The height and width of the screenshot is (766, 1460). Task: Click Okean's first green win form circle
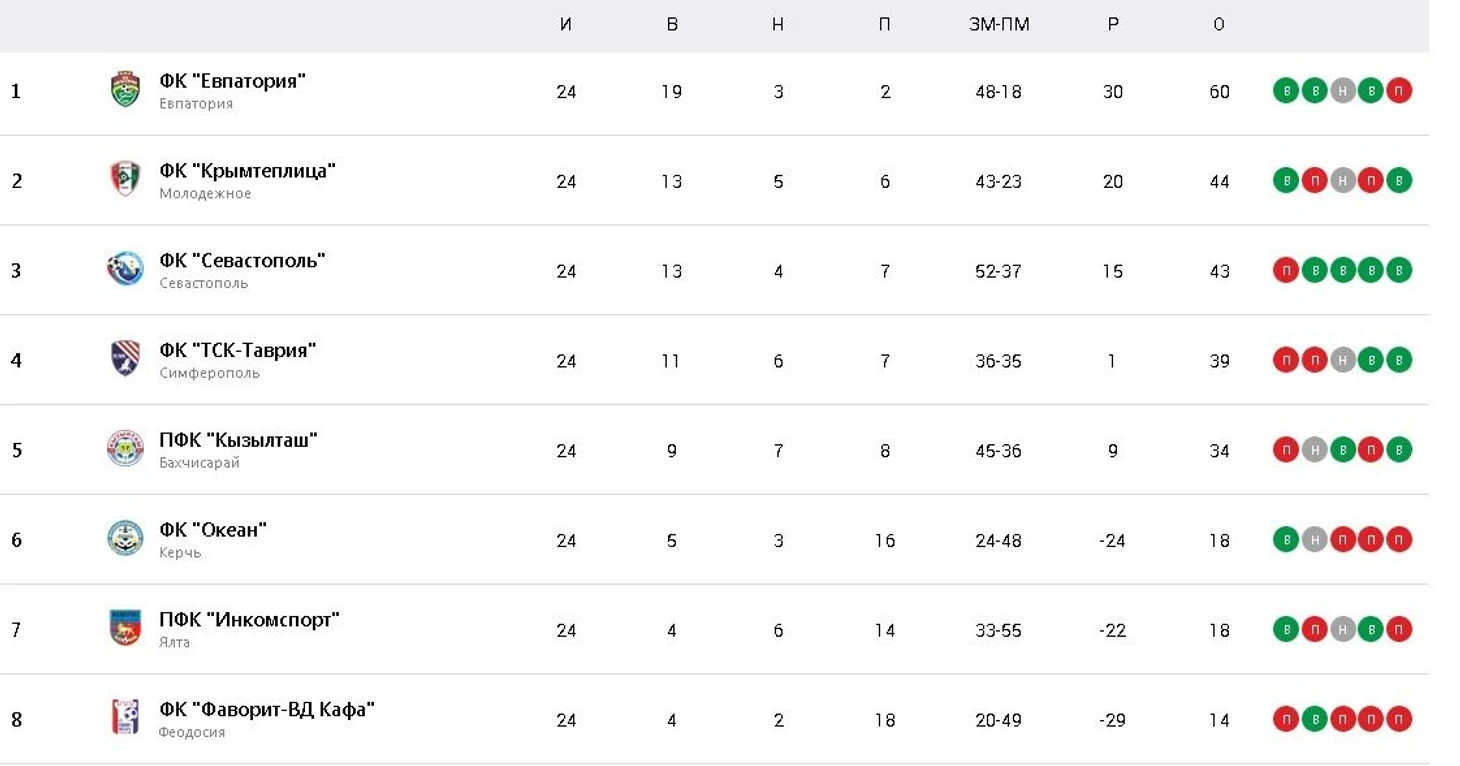pos(1286,540)
